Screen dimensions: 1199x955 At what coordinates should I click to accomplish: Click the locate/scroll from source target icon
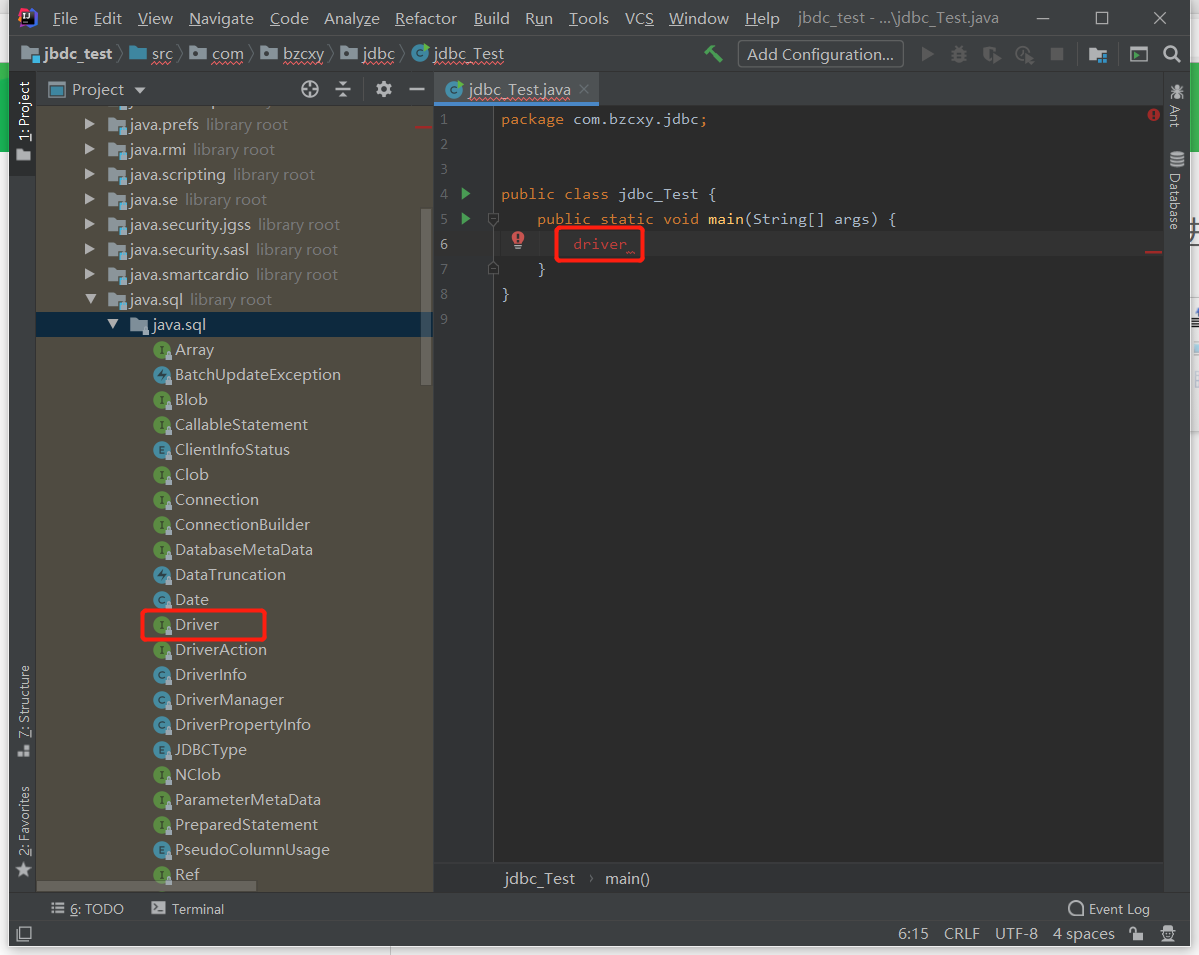click(310, 89)
